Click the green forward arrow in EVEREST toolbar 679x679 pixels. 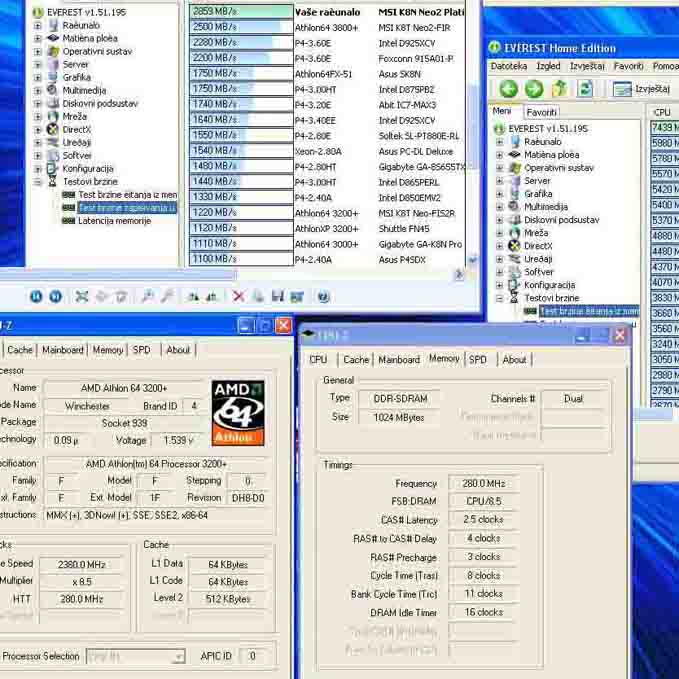(534, 89)
